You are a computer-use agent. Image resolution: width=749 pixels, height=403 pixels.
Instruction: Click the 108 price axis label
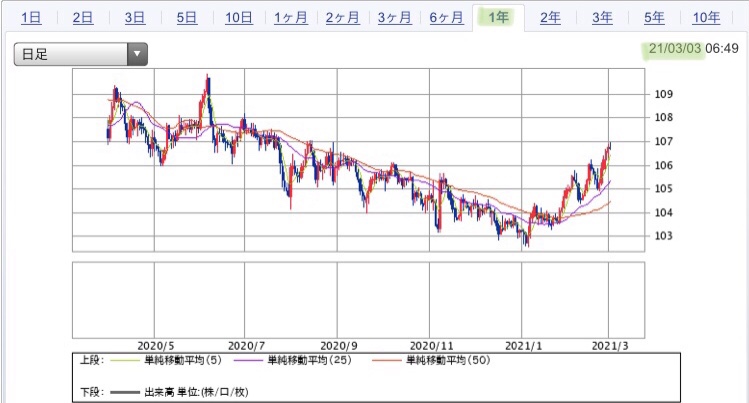pyautogui.click(x=663, y=117)
